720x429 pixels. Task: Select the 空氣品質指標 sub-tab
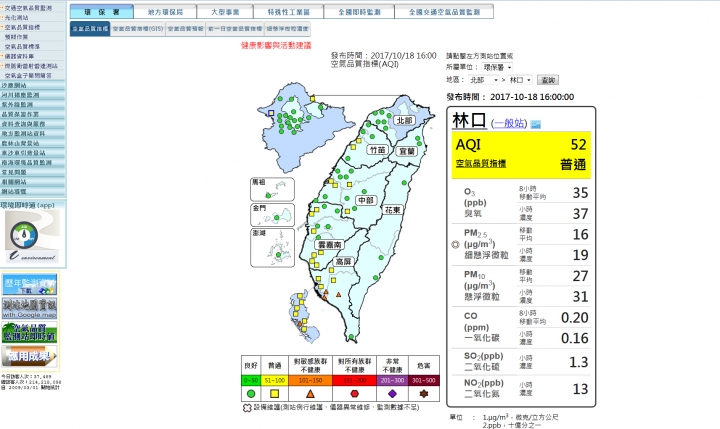coord(90,28)
